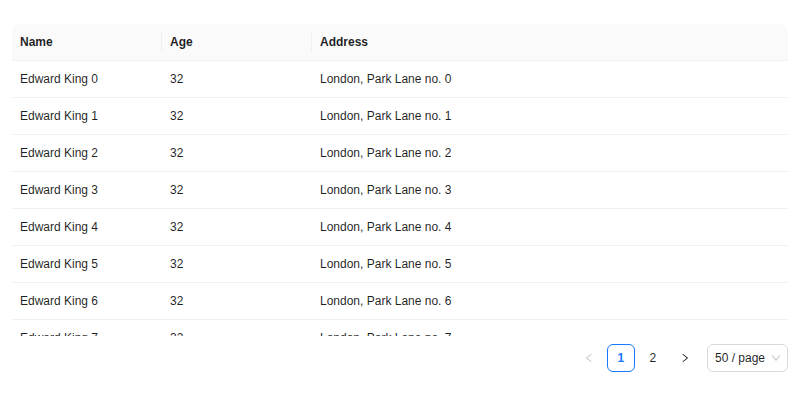Click the Edward King 1 name cell
The image size is (800, 404).
[x=59, y=116]
